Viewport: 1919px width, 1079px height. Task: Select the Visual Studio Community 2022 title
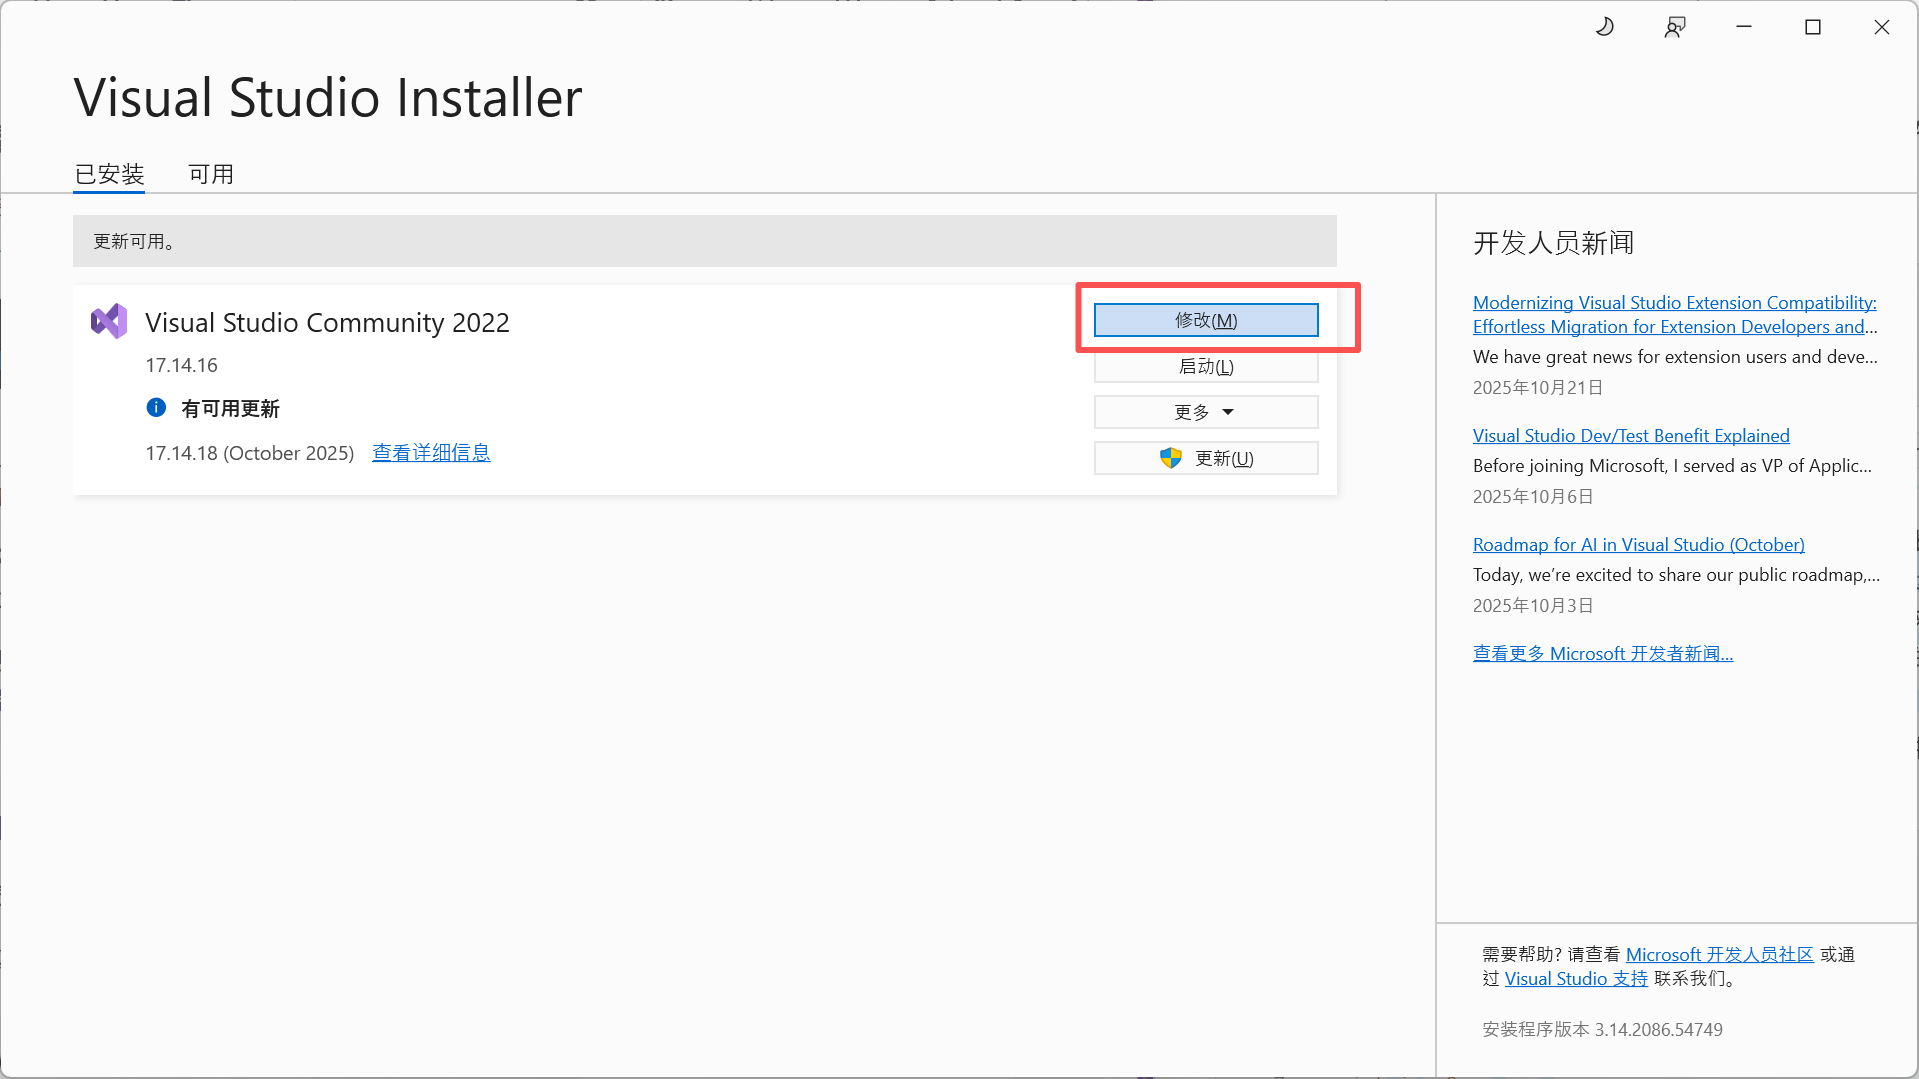[327, 322]
